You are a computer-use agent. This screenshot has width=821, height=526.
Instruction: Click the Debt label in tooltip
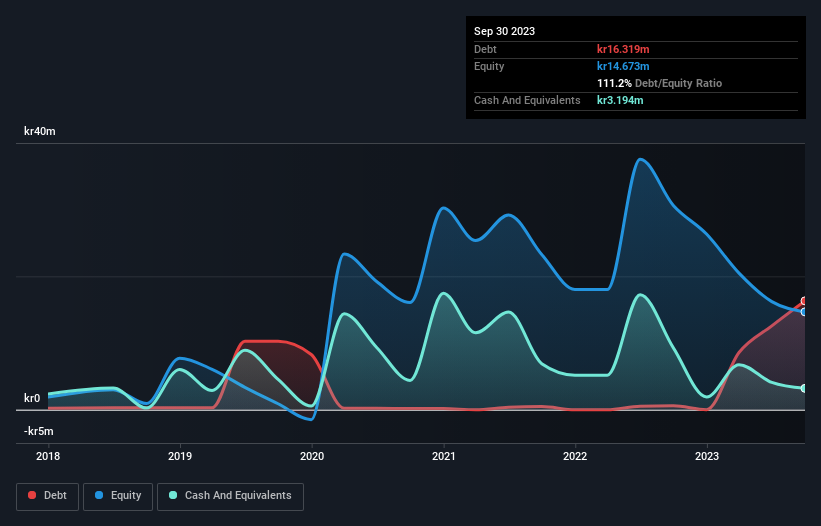485,49
